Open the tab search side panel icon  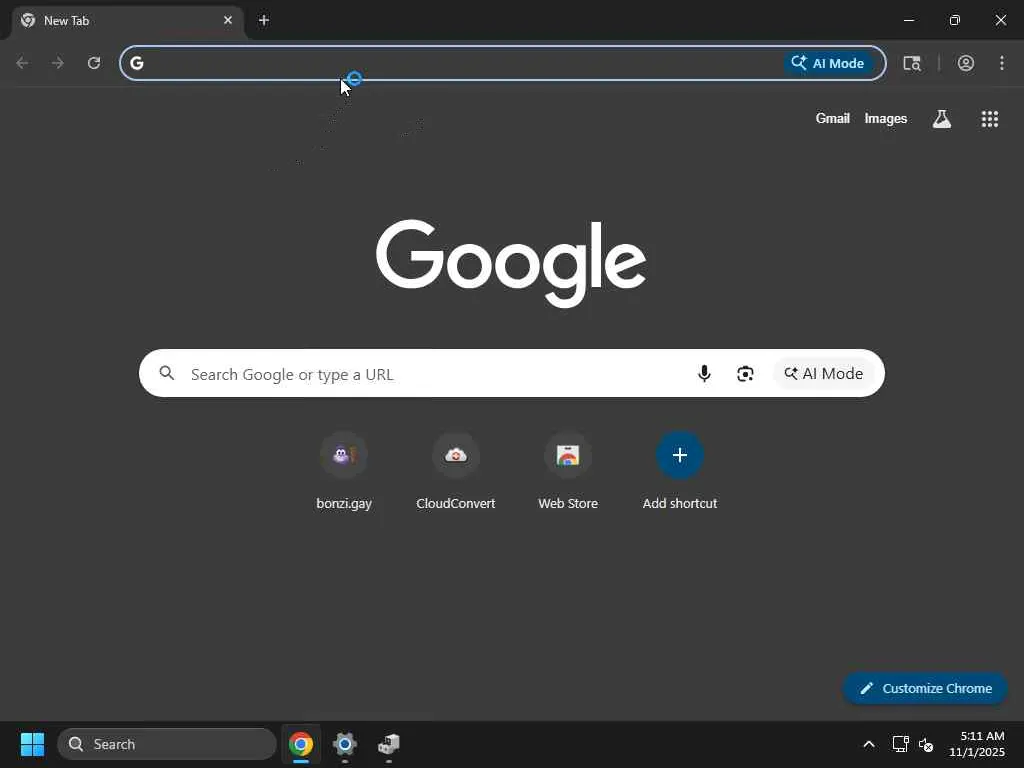tap(912, 63)
